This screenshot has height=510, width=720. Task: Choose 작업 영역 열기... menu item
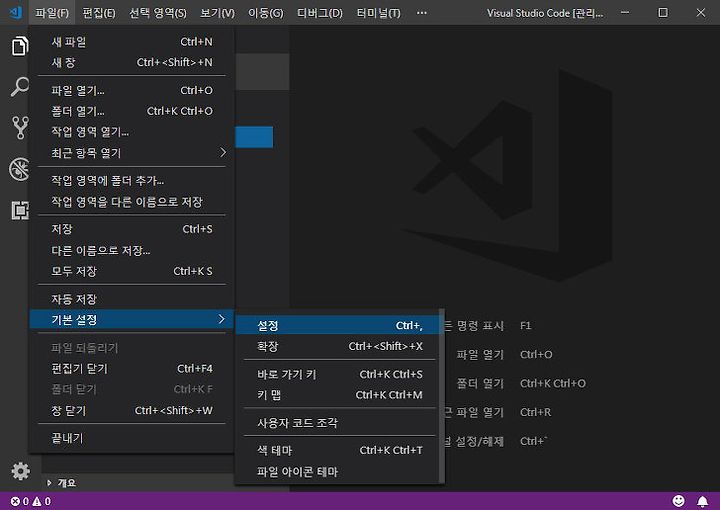[x=132, y=132]
